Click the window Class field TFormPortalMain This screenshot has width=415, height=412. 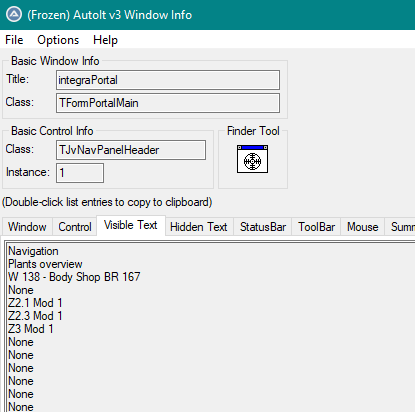coord(168,103)
